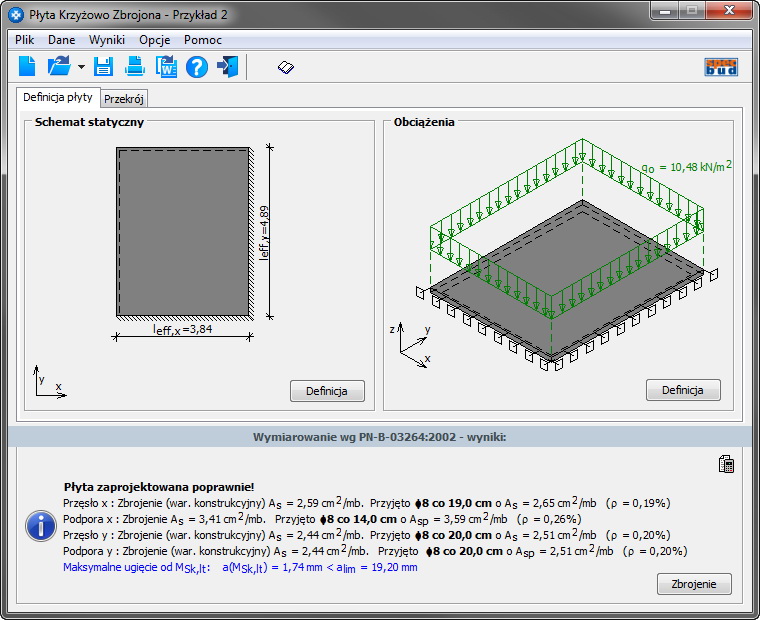Image resolution: width=760 pixels, height=620 pixels.
Task: Click the Open folder toolbar icon
Action: point(59,67)
